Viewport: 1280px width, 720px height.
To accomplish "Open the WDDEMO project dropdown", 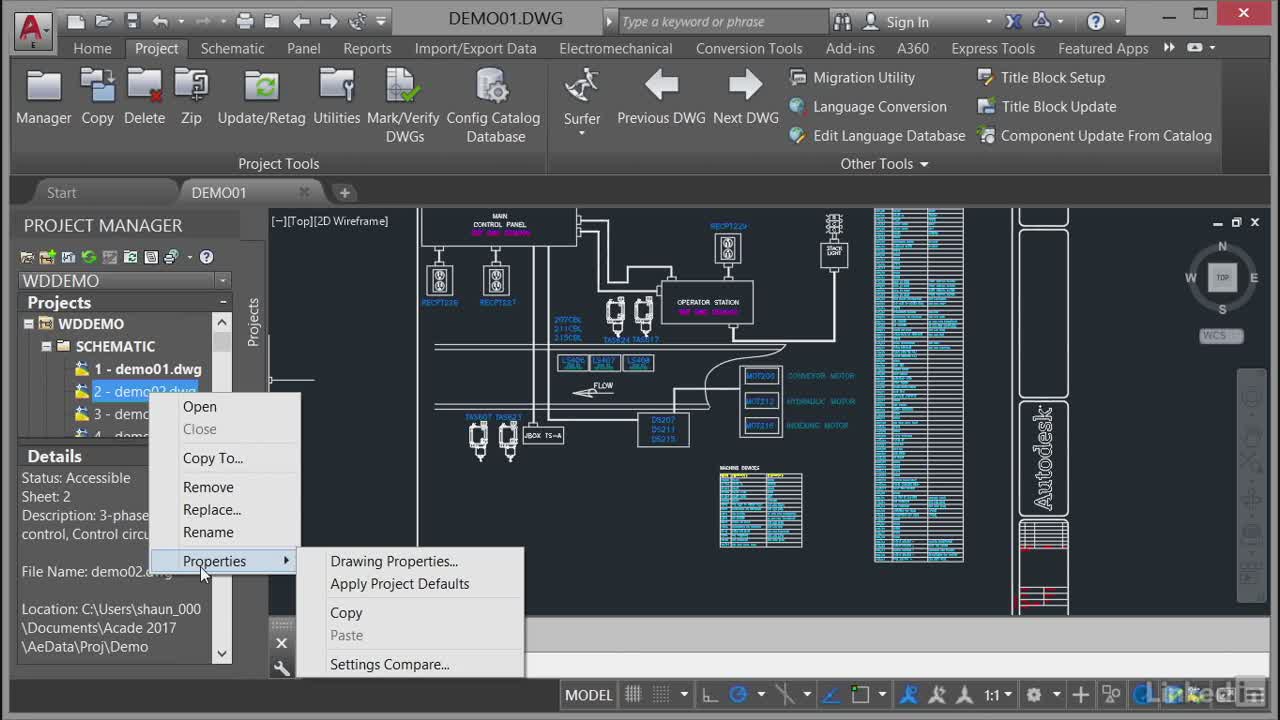I will click(x=223, y=281).
